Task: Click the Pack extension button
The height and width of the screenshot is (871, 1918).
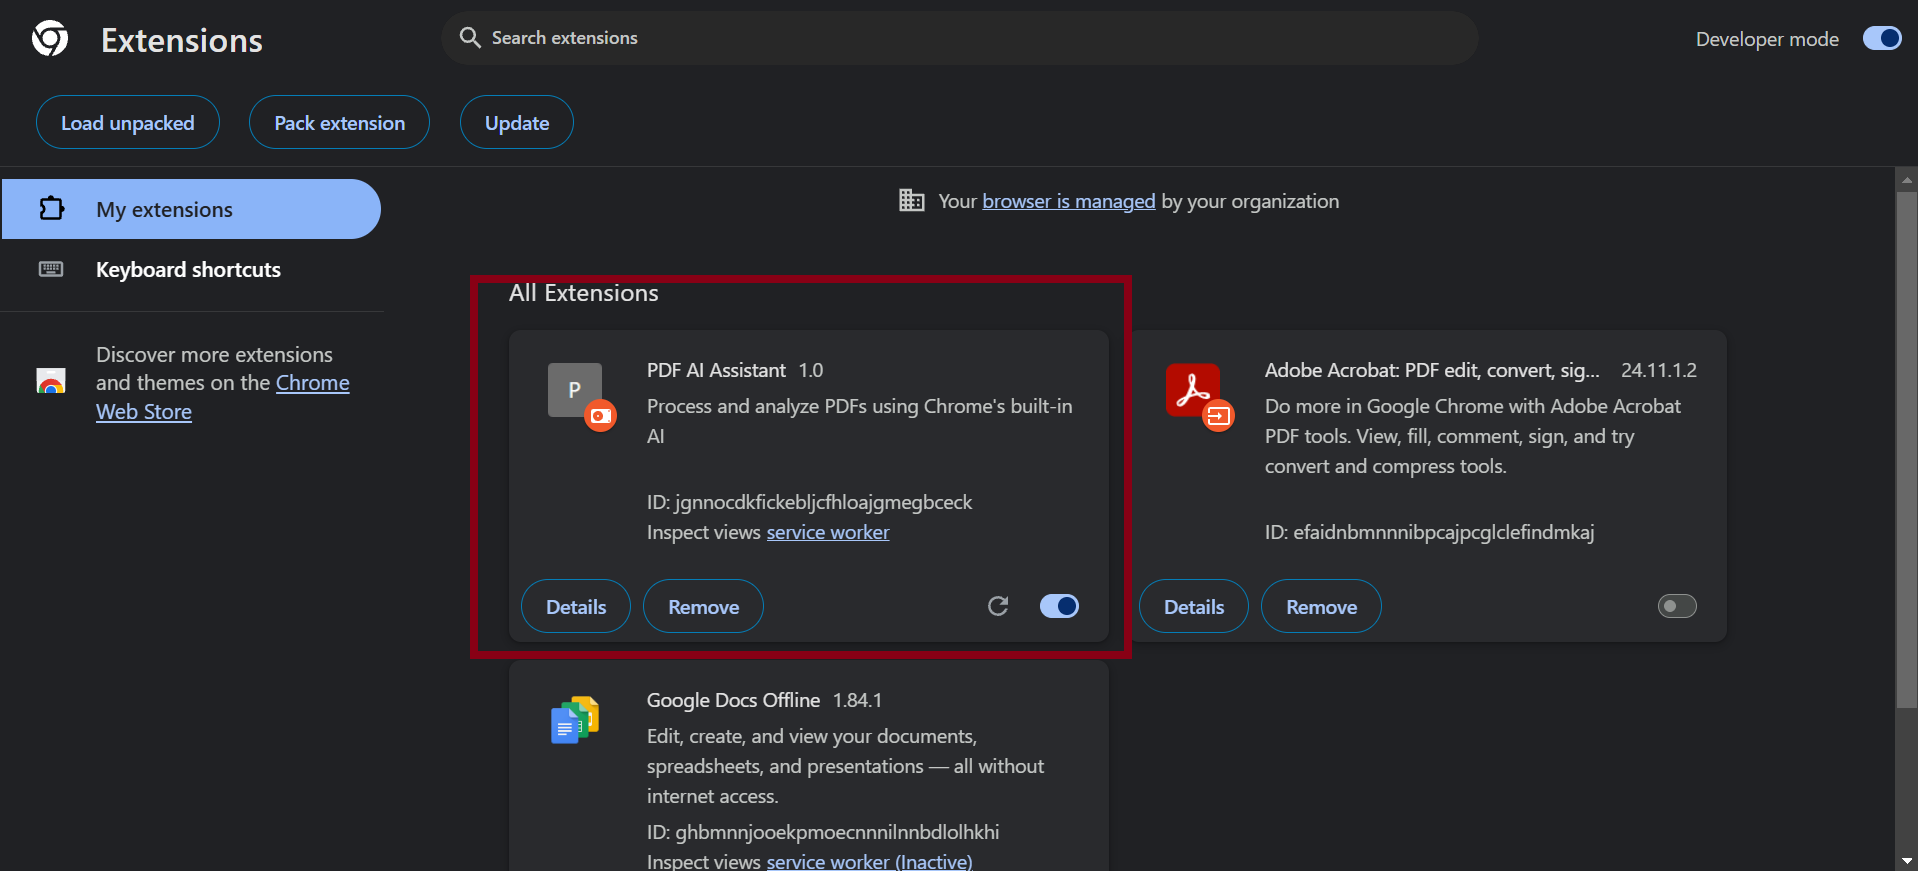Action: (340, 122)
